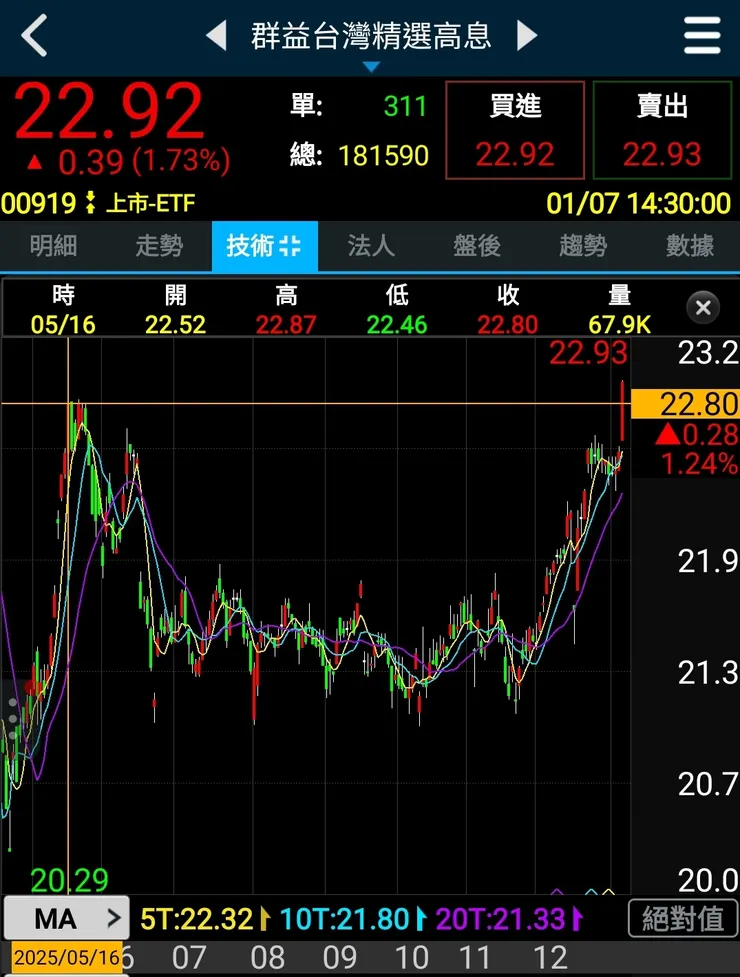Go back with the left chevron arrow
The image size is (740, 977).
click(x=34, y=36)
